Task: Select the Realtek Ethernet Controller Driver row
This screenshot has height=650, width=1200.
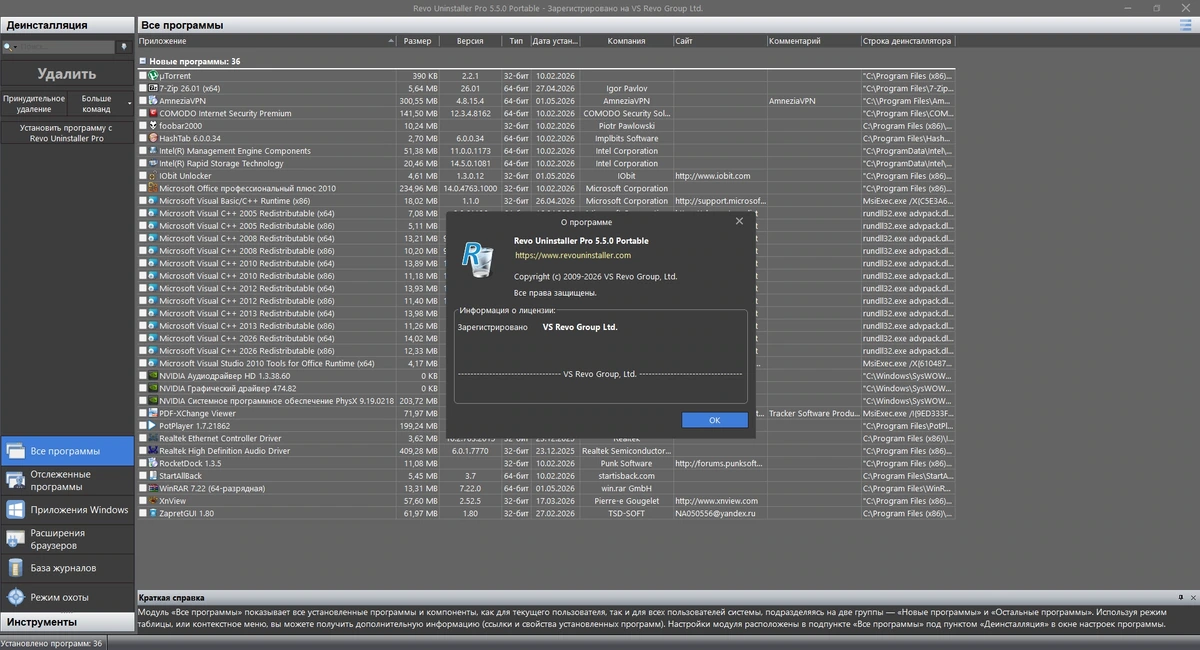Action: coord(546,438)
